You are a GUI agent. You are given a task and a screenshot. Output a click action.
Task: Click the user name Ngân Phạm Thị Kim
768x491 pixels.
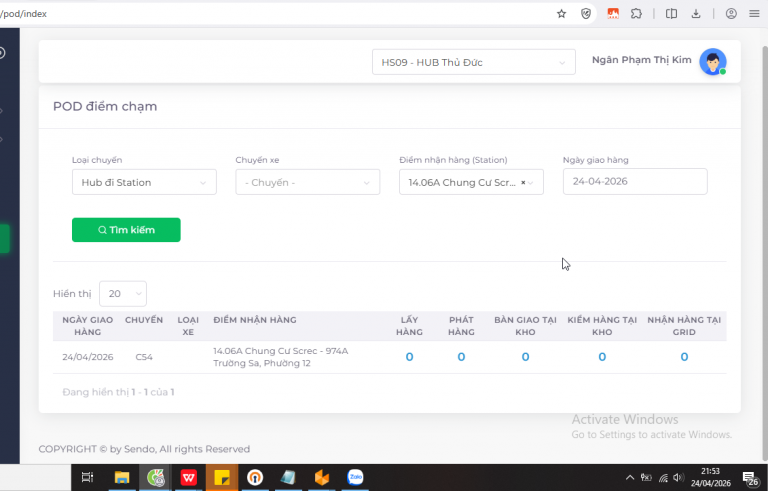pyautogui.click(x=642, y=60)
